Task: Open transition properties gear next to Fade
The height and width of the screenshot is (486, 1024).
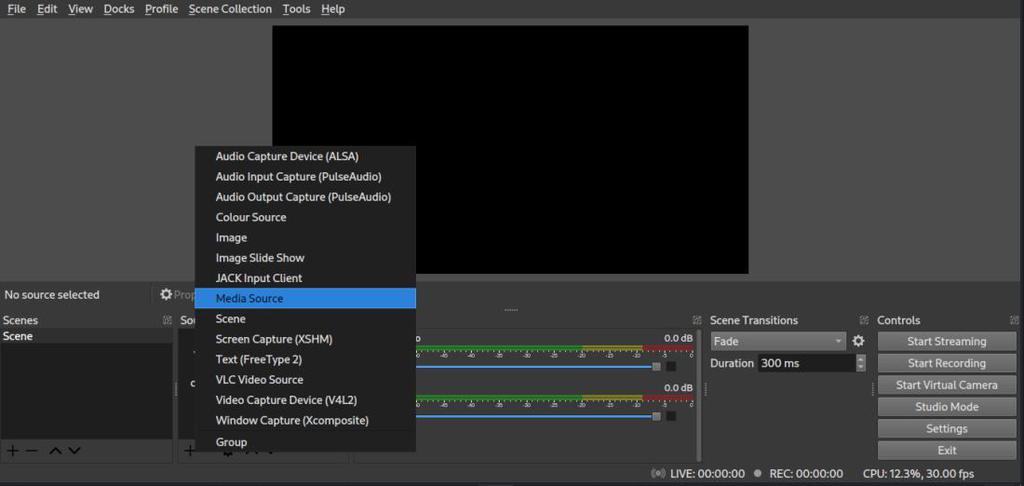Action: pyautogui.click(x=858, y=341)
